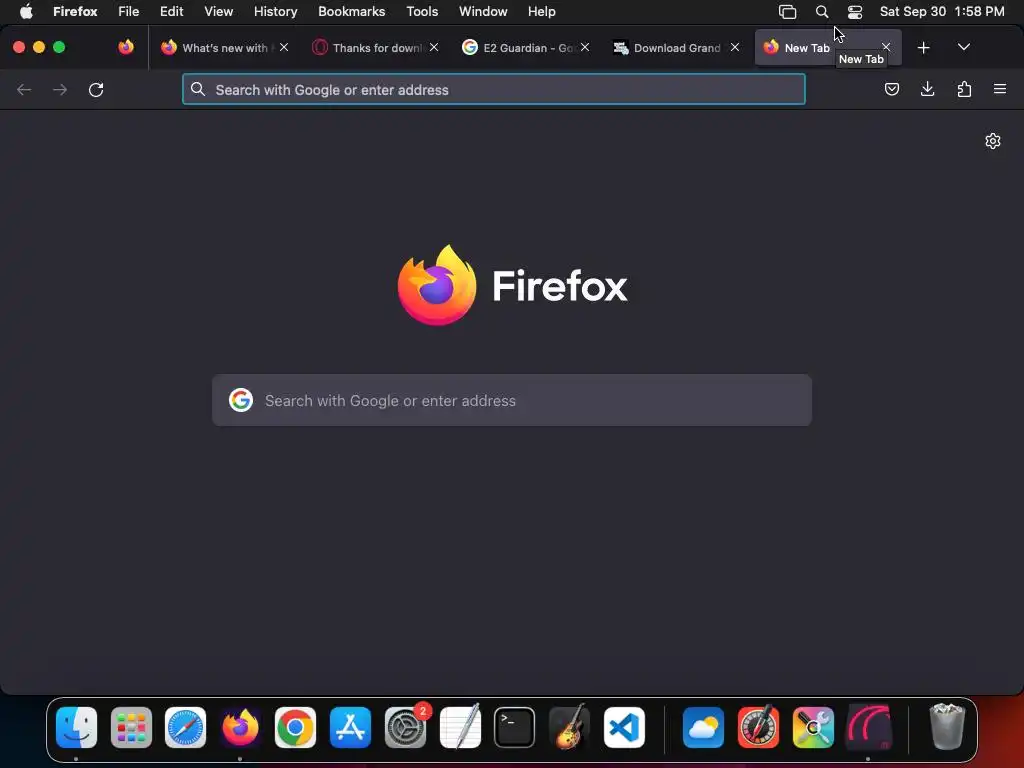
Task: Reload the current page
Action: coord(96,89)
